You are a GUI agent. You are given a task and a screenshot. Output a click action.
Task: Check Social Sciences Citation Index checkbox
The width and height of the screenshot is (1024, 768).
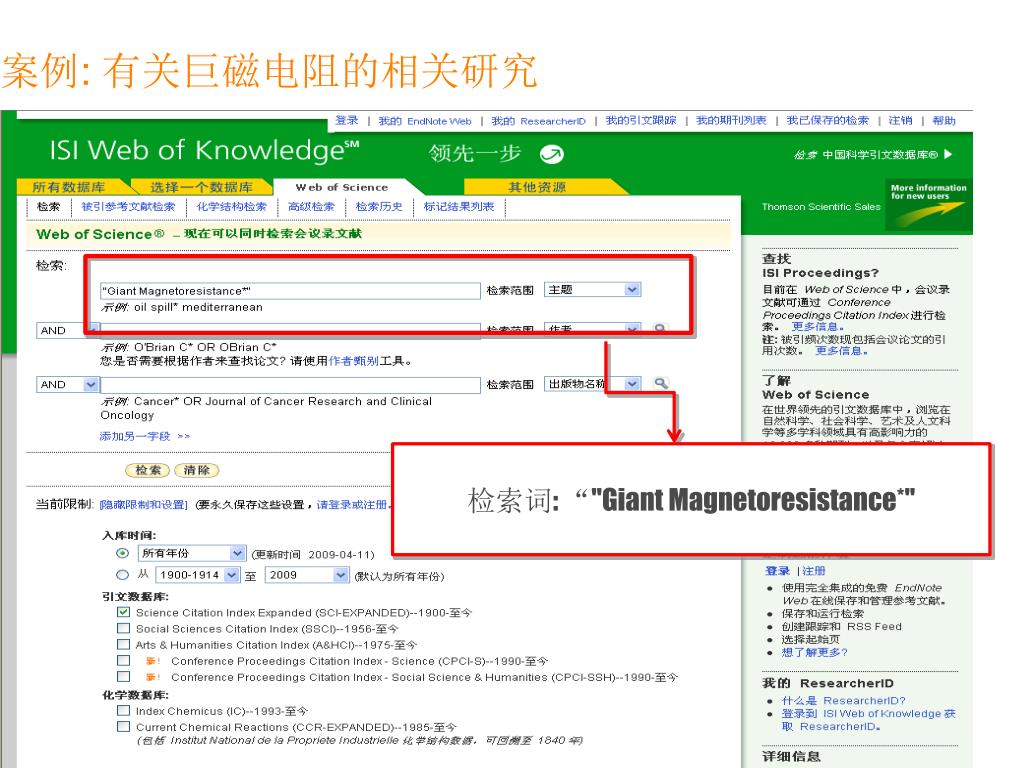pyautogui.click(x=123, y=628)
